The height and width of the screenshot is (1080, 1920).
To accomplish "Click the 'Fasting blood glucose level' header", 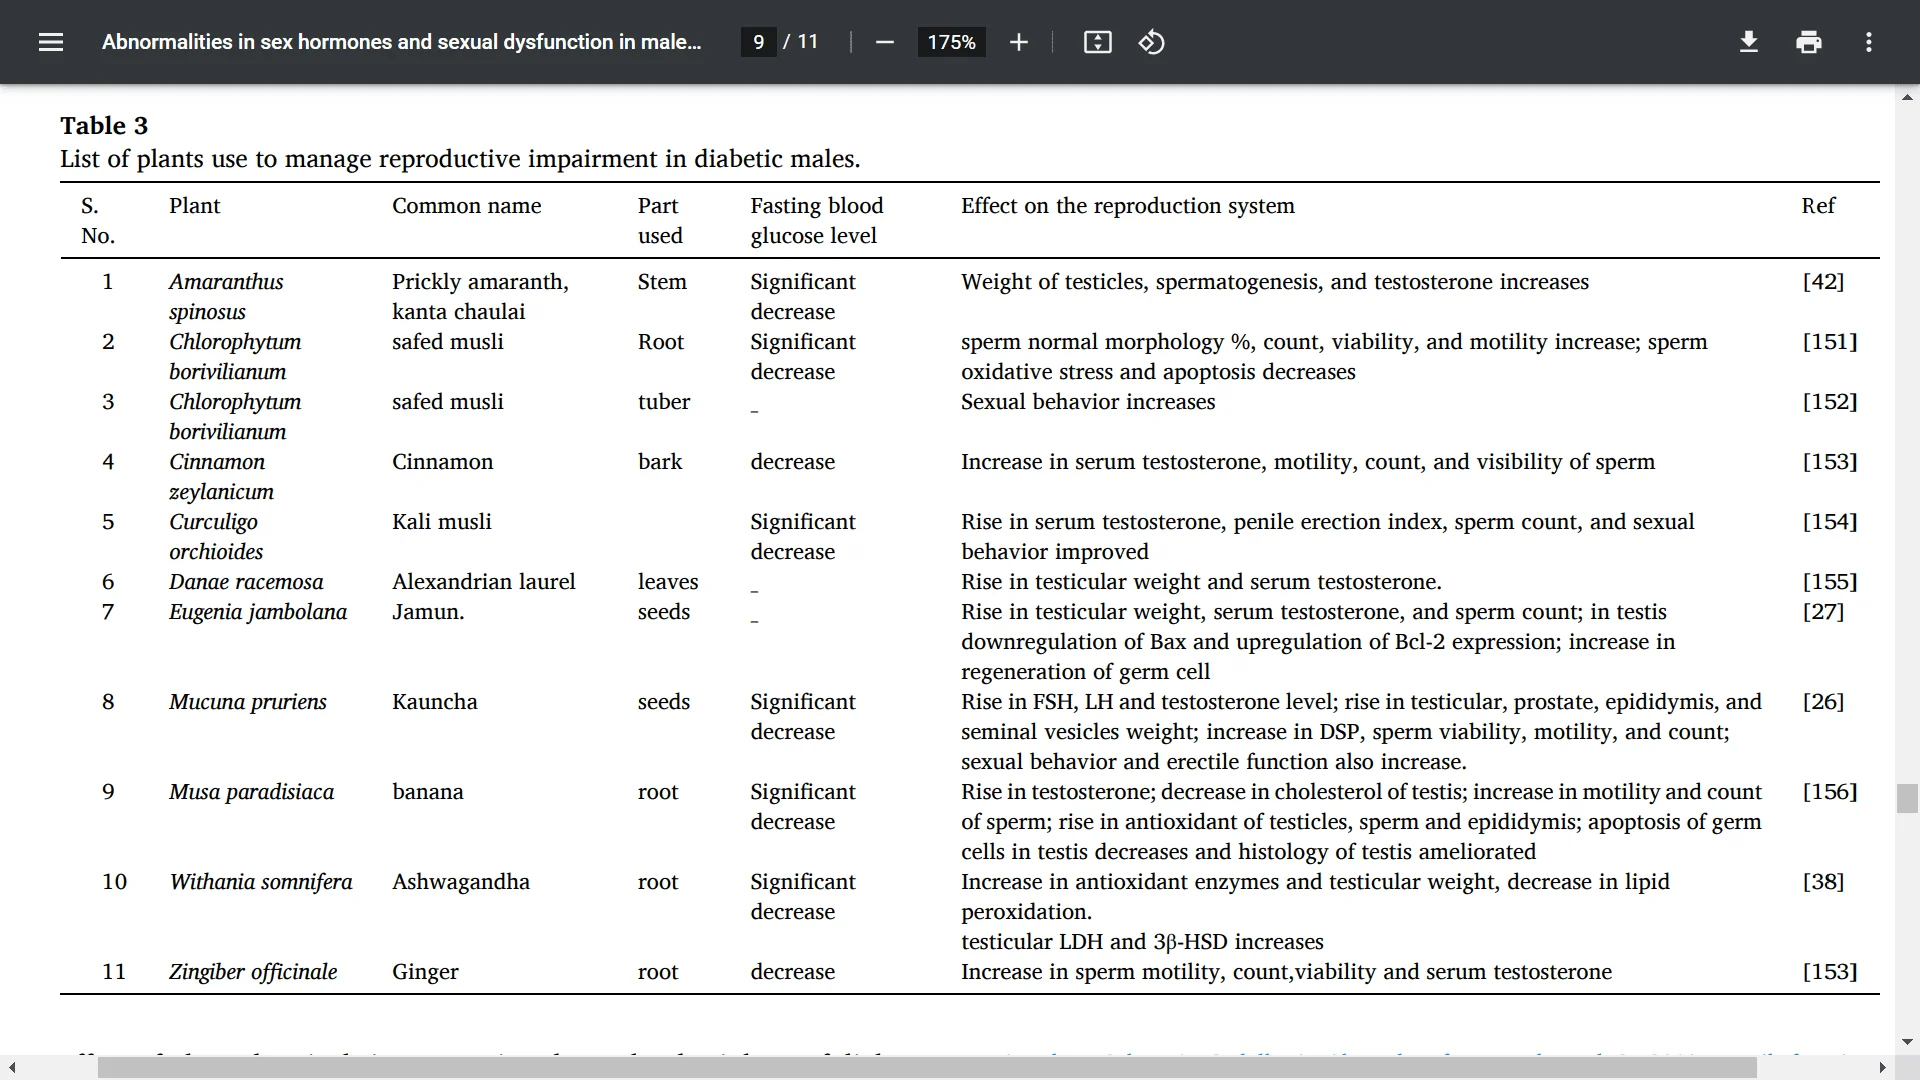I will [x=817, y=220].
